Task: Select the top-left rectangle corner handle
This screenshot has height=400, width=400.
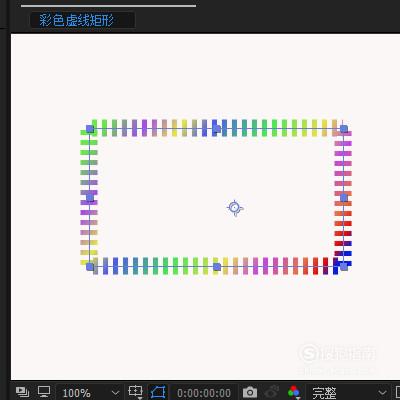Action: click(x=90, y=129)
